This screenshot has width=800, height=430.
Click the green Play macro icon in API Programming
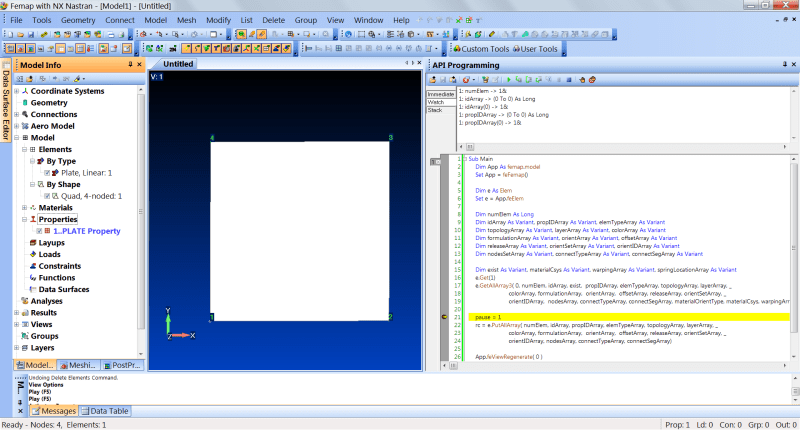(x=509, y=80)
